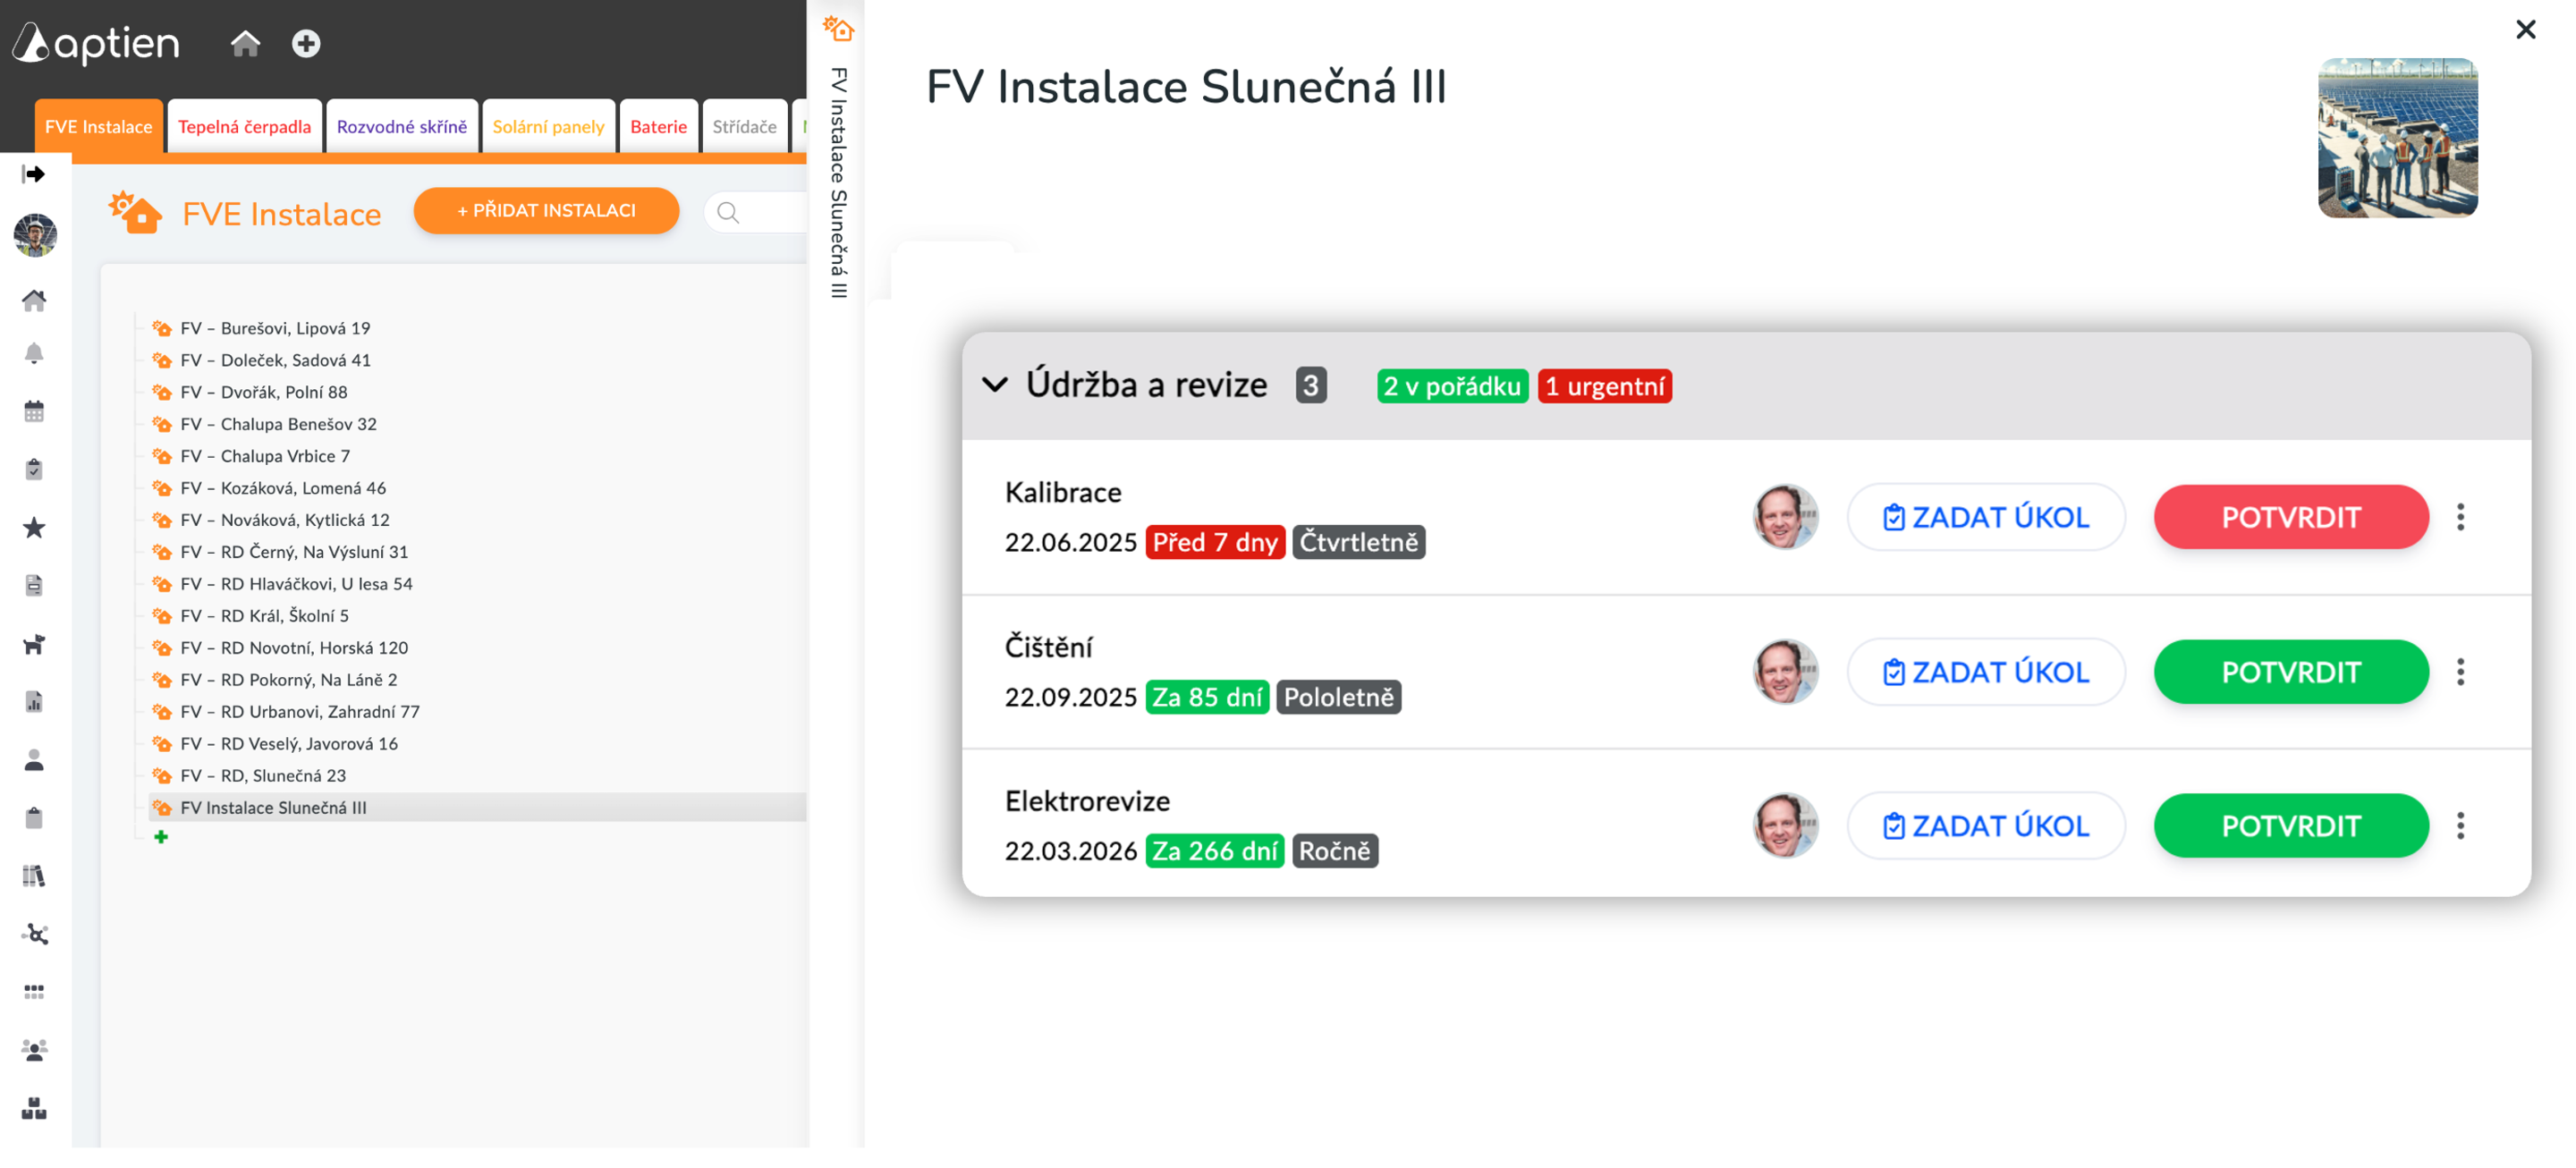Select FV – Doleček, Sadová 41
Image resolution: width=2576 pixels, height=1168 pixels.
275,360
